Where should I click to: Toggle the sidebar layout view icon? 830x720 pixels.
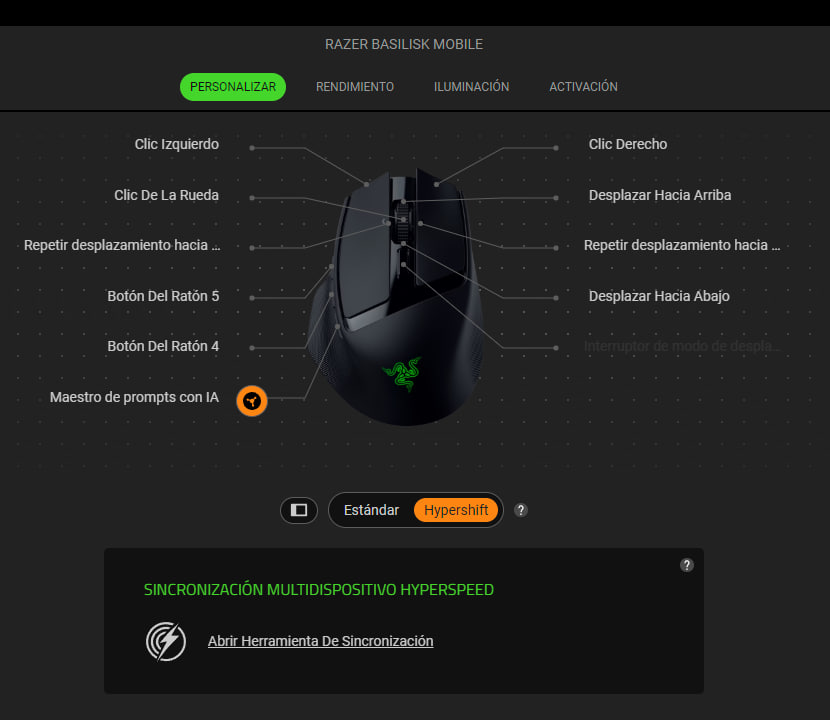coord(299,510)
